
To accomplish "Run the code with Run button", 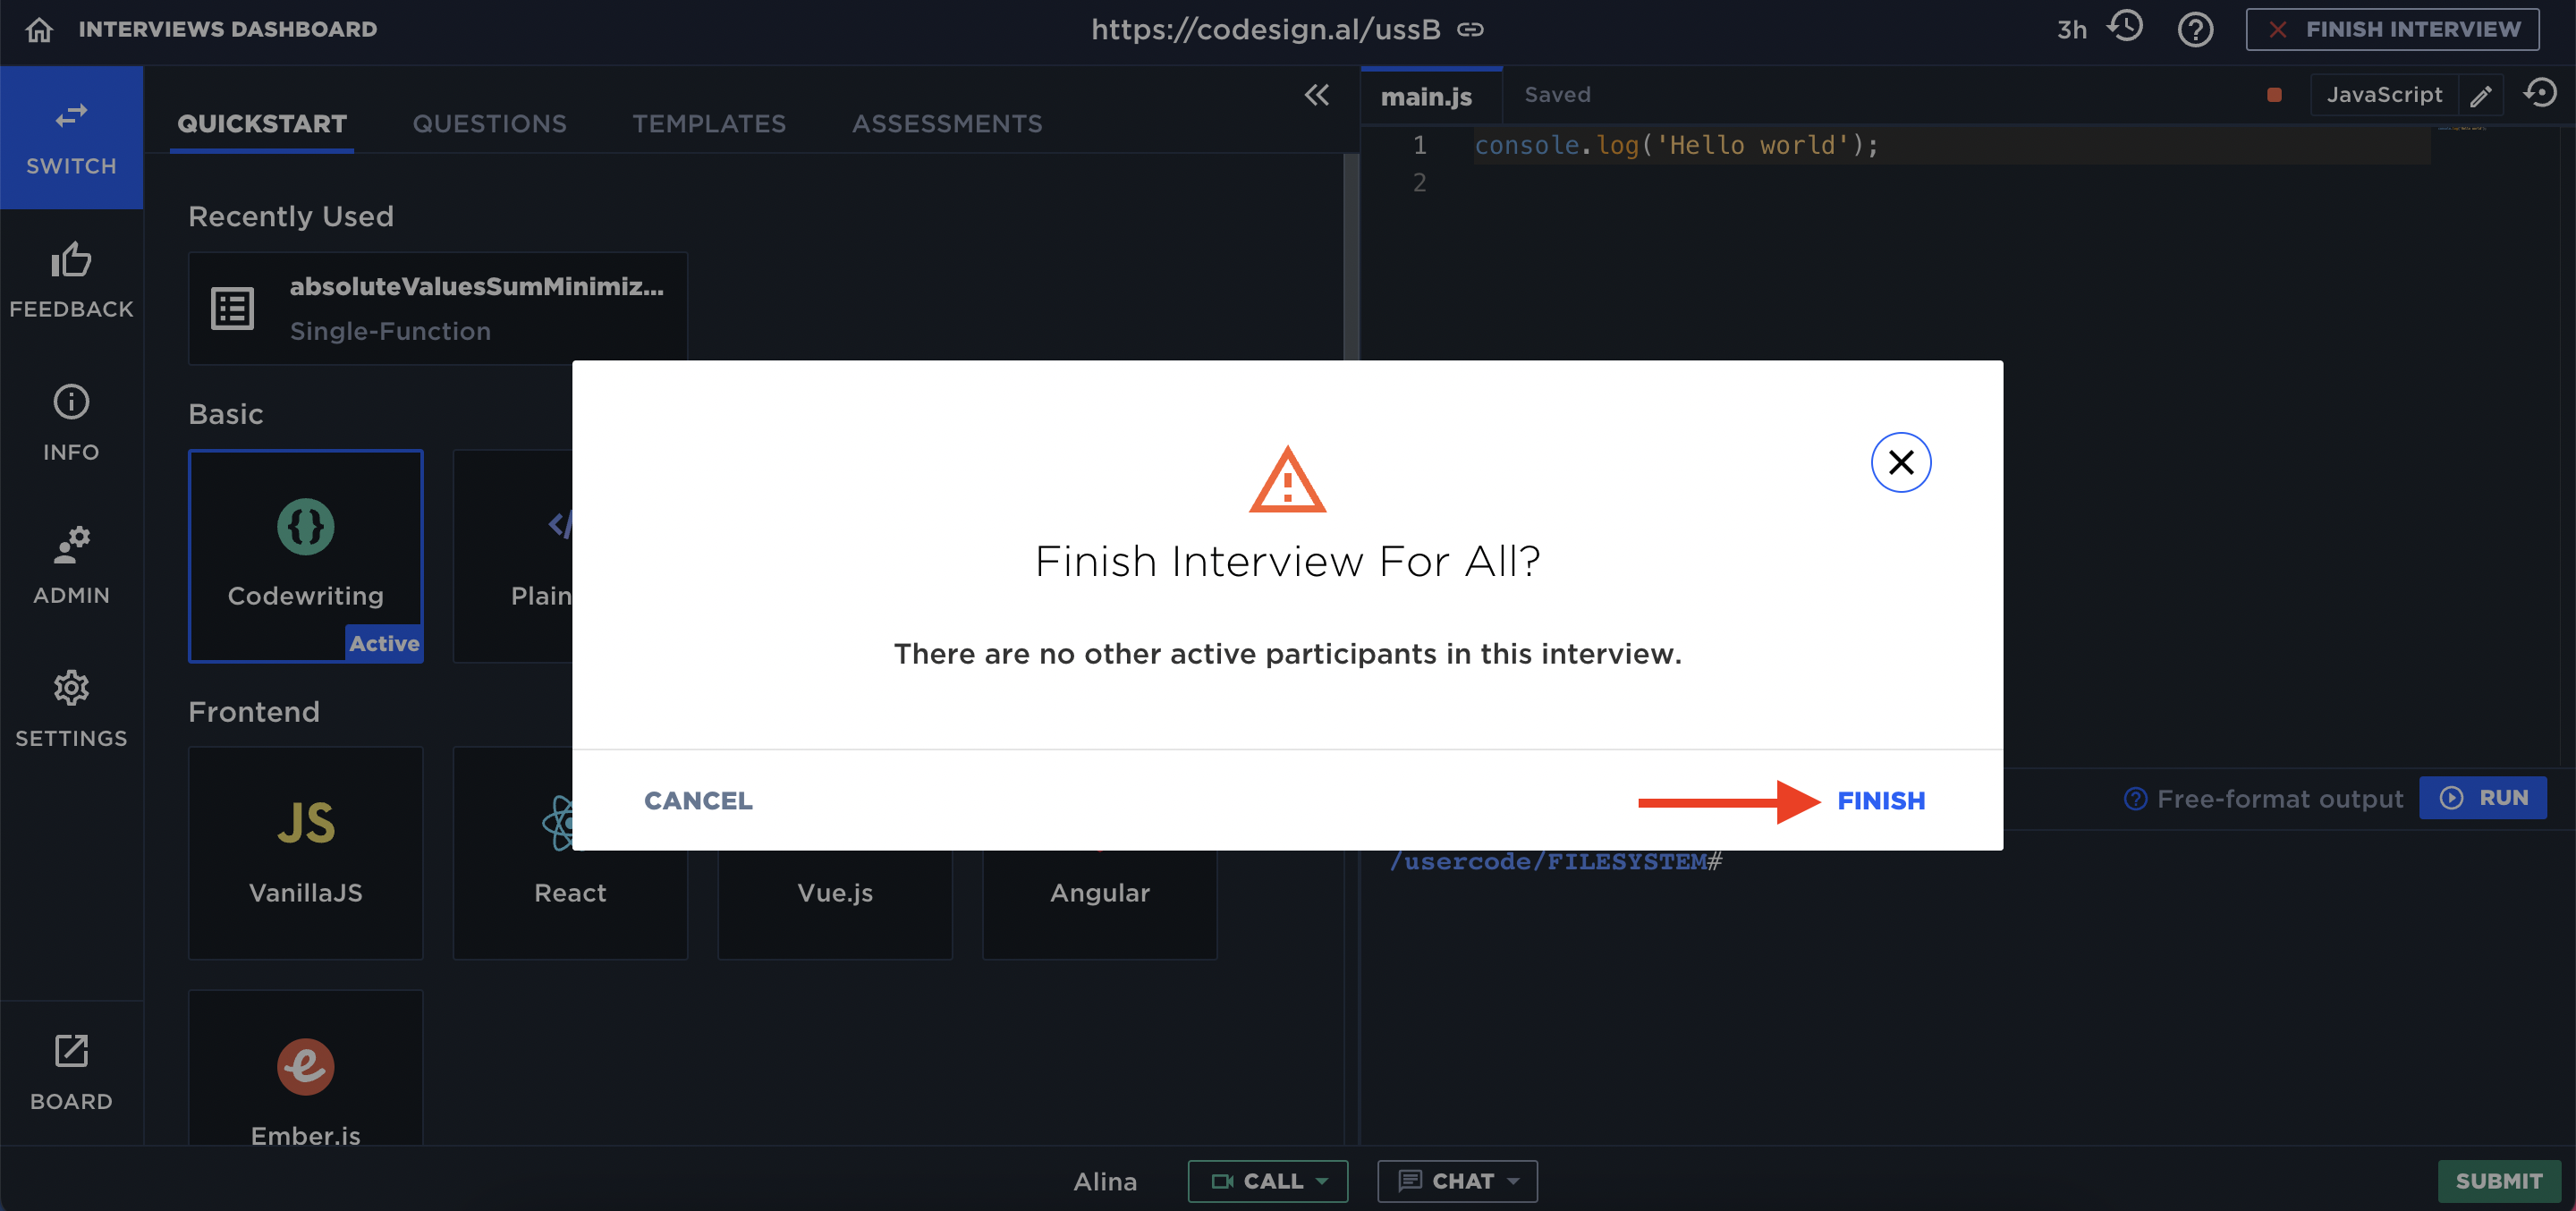I will tap(2483, 798).
